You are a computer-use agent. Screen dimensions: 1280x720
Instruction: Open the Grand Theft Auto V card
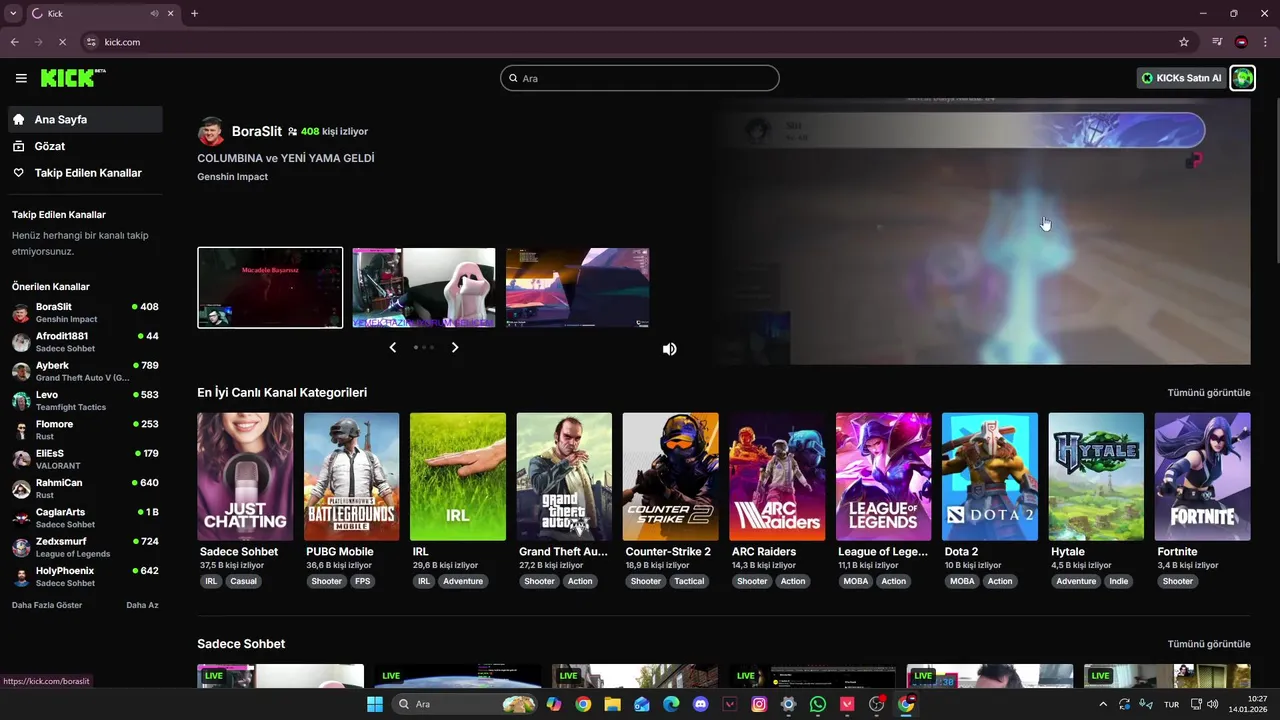click(564, 477)
